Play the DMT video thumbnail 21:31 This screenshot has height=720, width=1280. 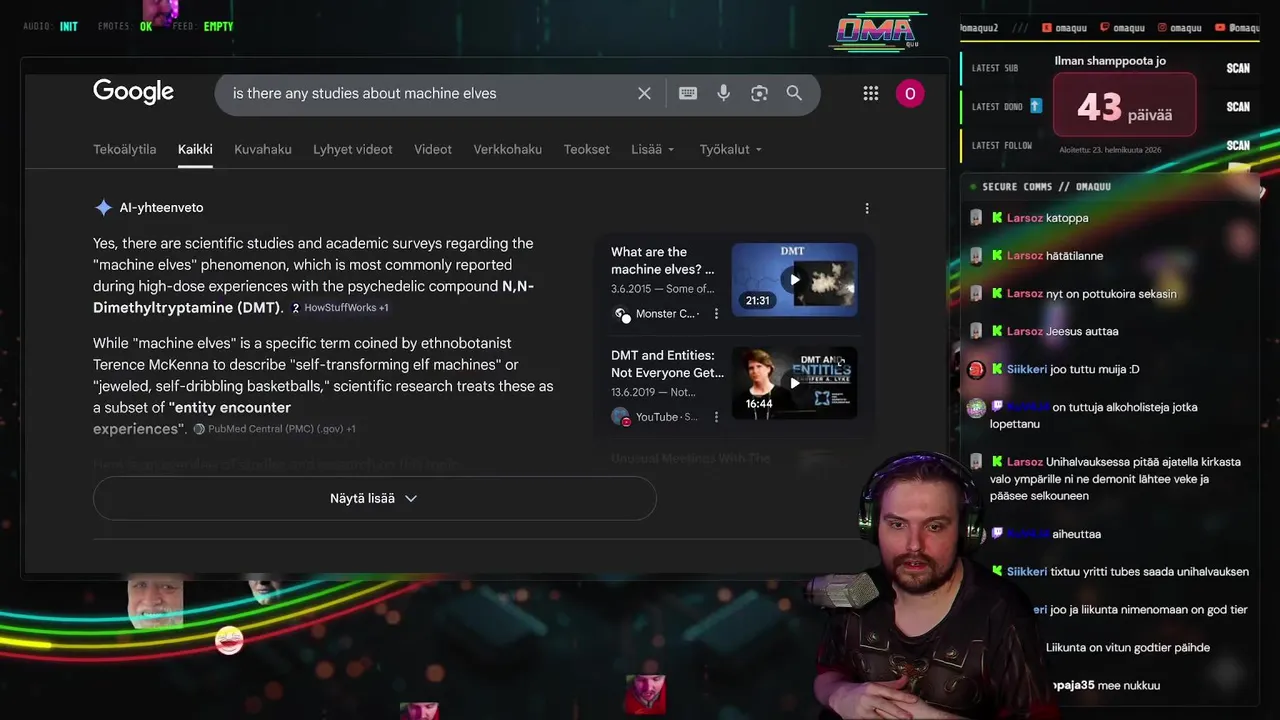click(794, 279)
